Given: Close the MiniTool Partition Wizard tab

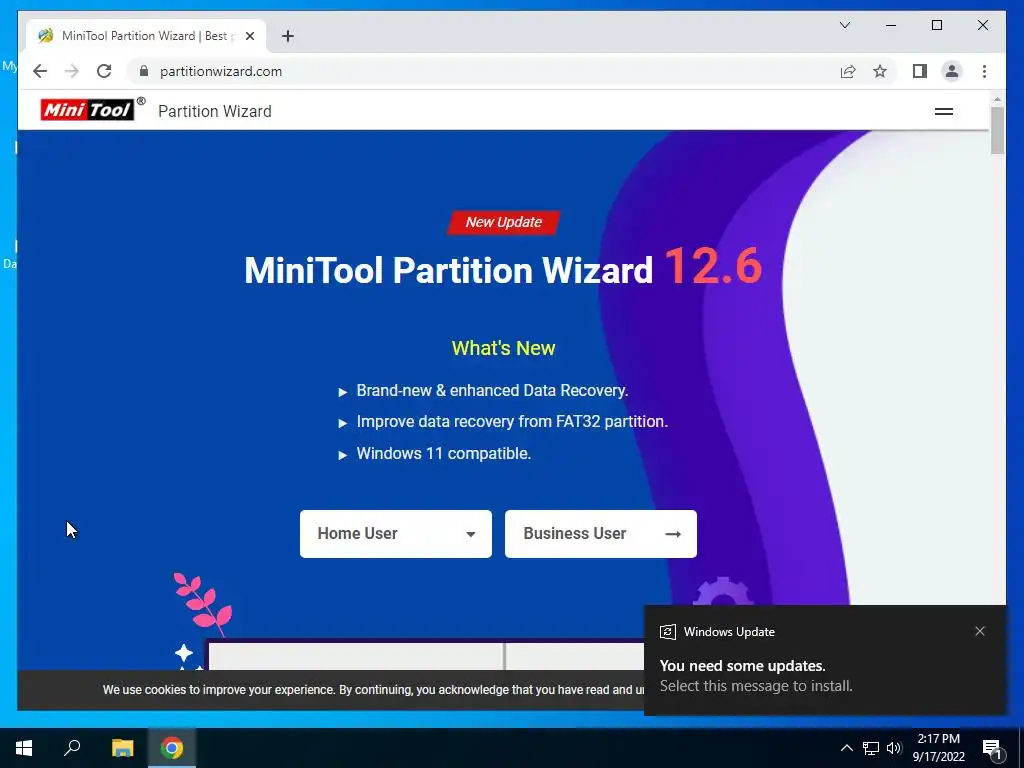Looking at the screenshot, I should click(x=249, y=36).
